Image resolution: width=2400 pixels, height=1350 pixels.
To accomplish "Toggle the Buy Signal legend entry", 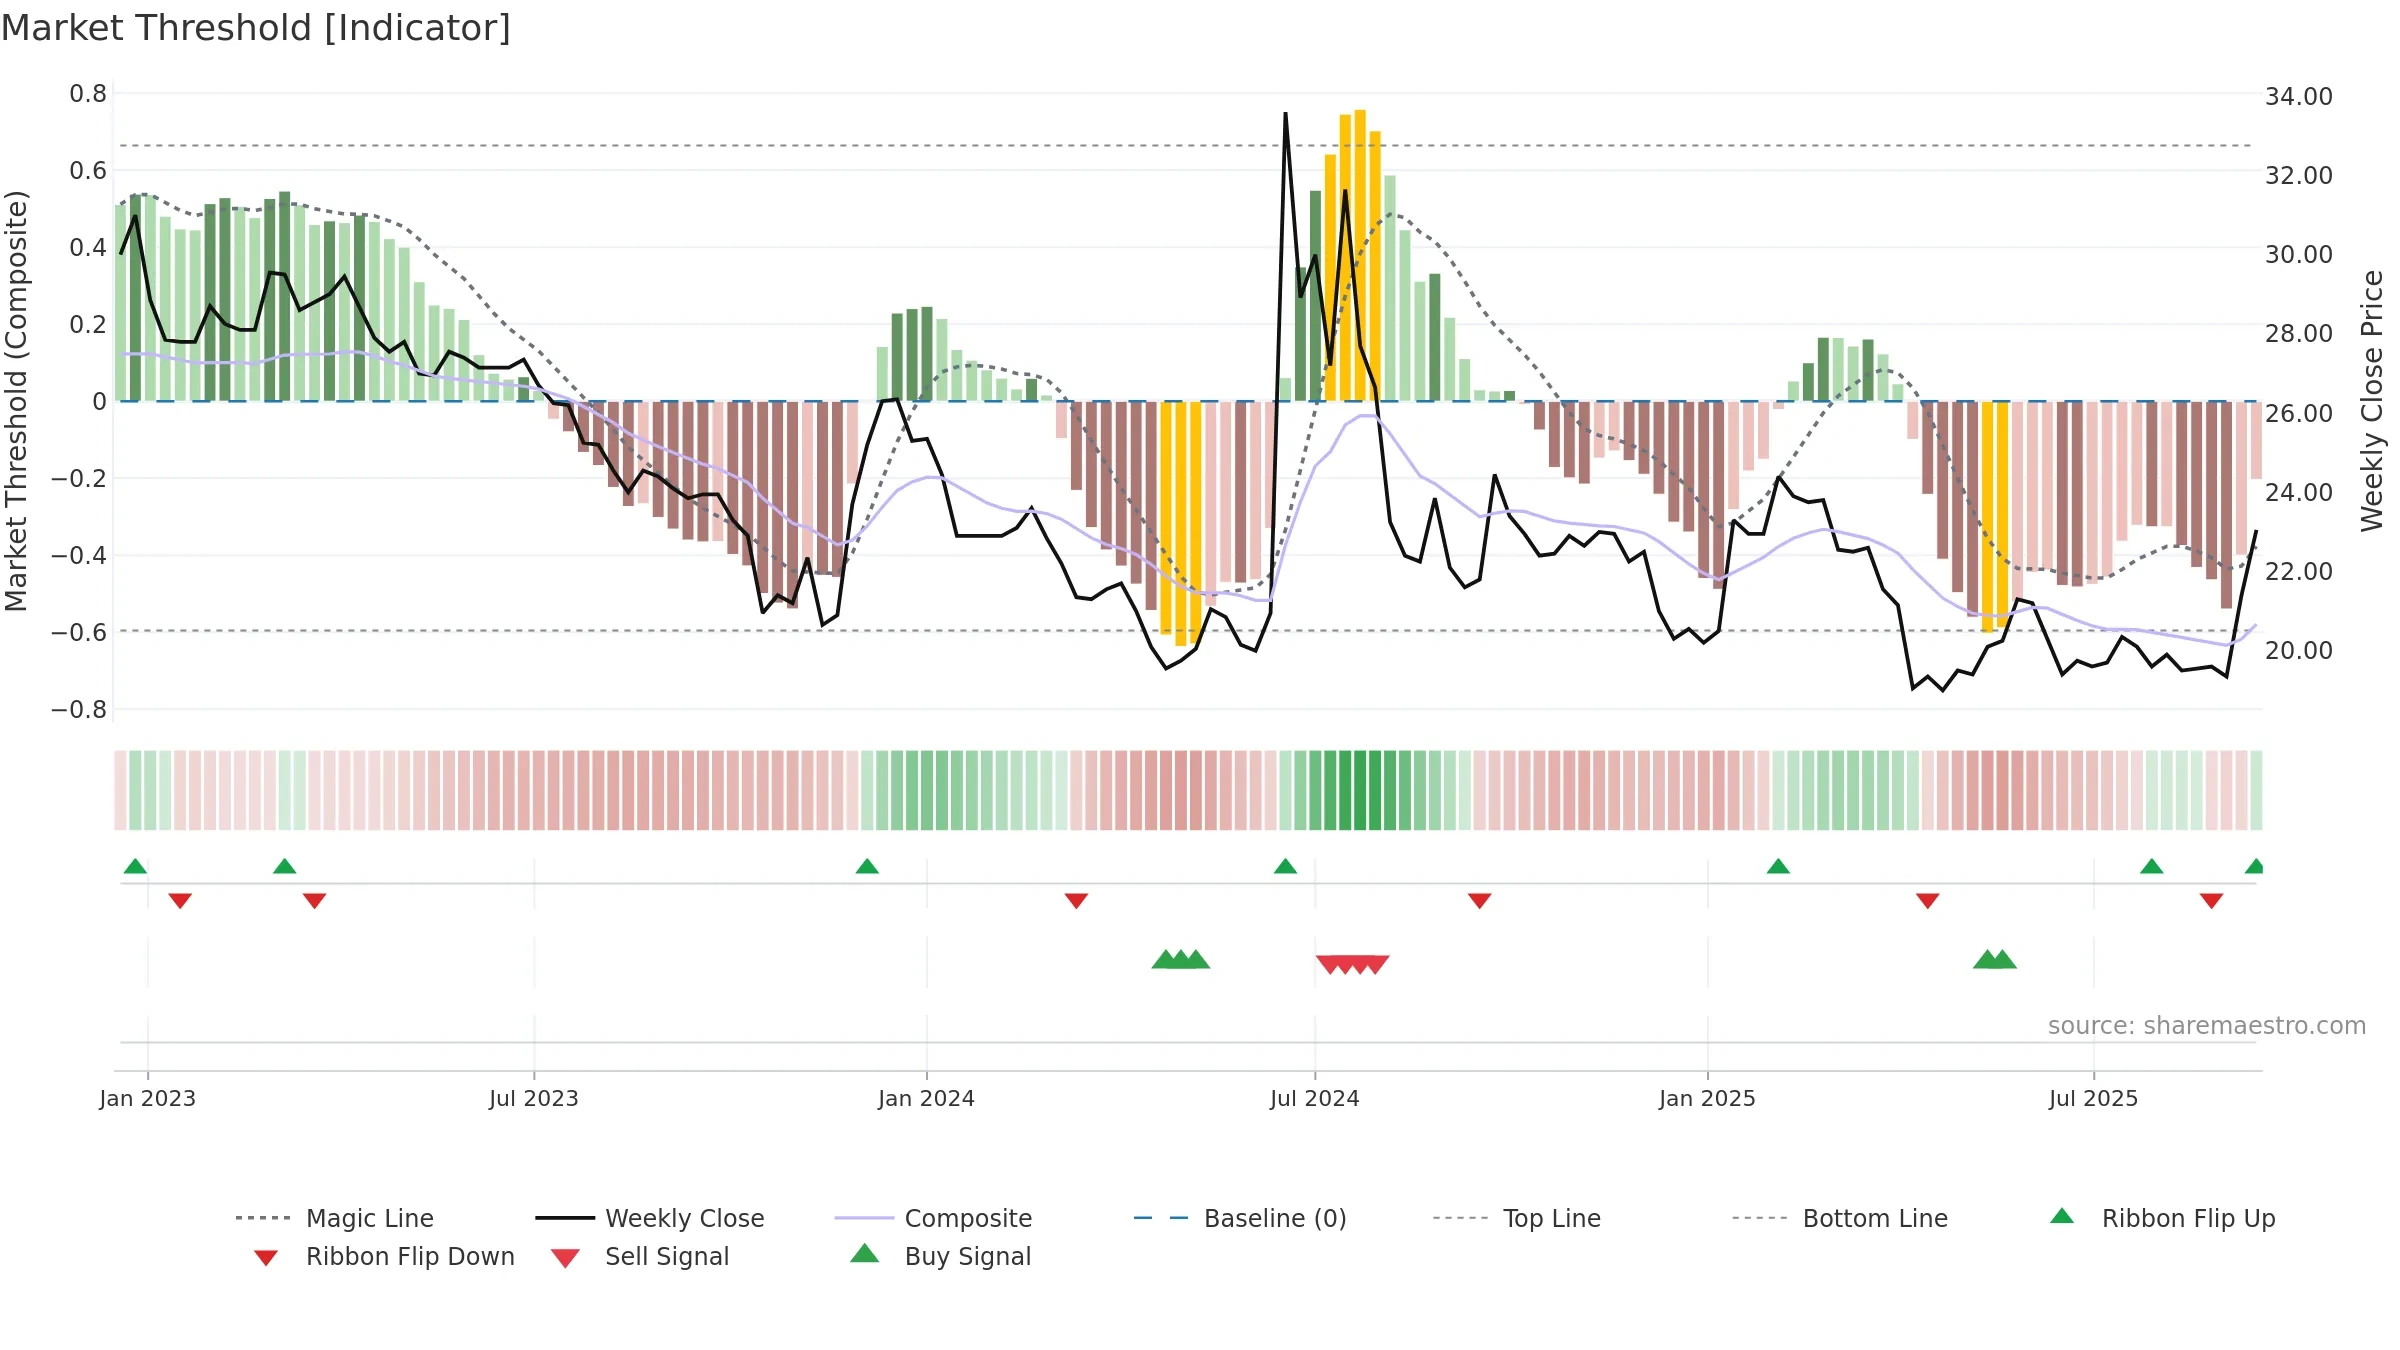I will (940, 1256).
